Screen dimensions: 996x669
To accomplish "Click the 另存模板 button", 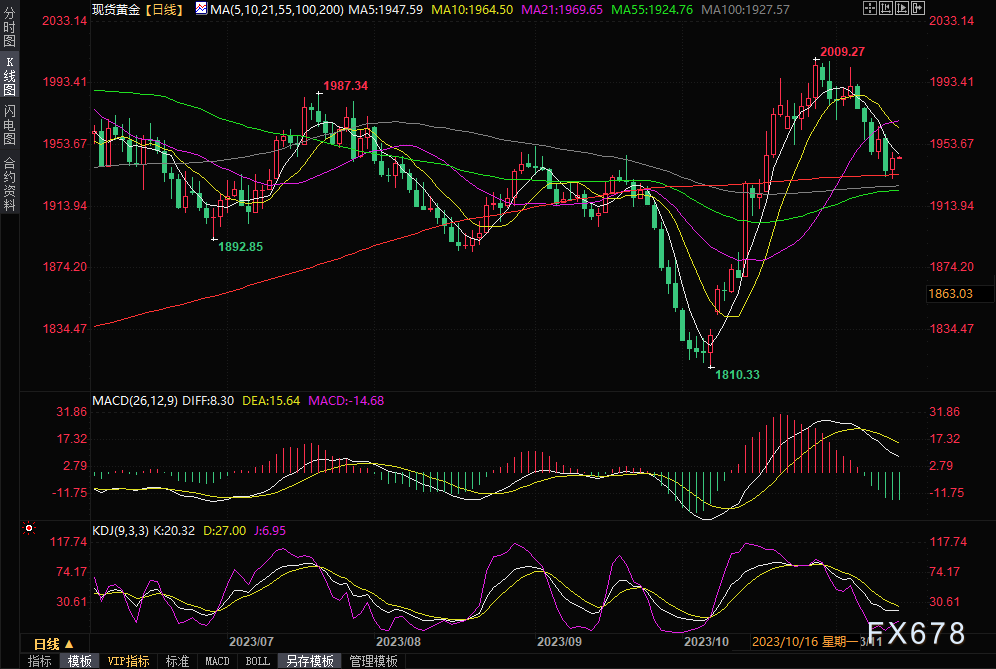I will pyautogui.click(x=310, y=661).
